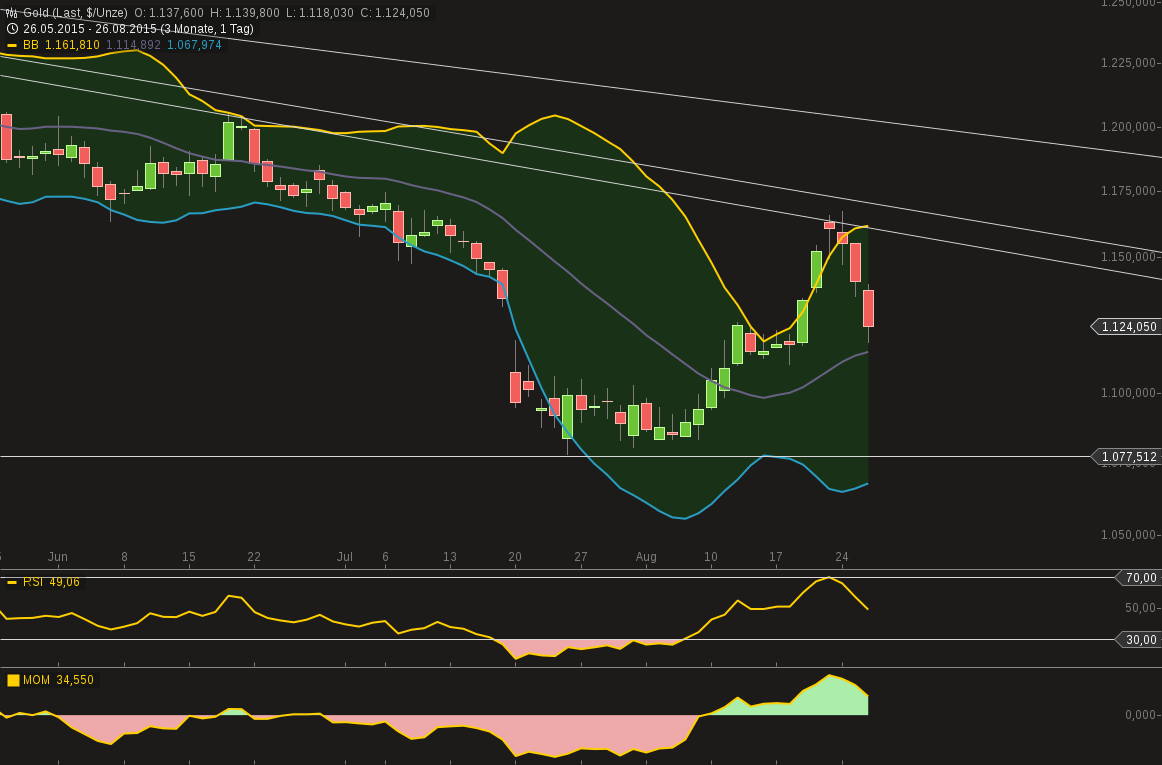Click the middle band value 1.114,892 in legend
This screenshot has width=1162, height=765.
tap(131, 45)
